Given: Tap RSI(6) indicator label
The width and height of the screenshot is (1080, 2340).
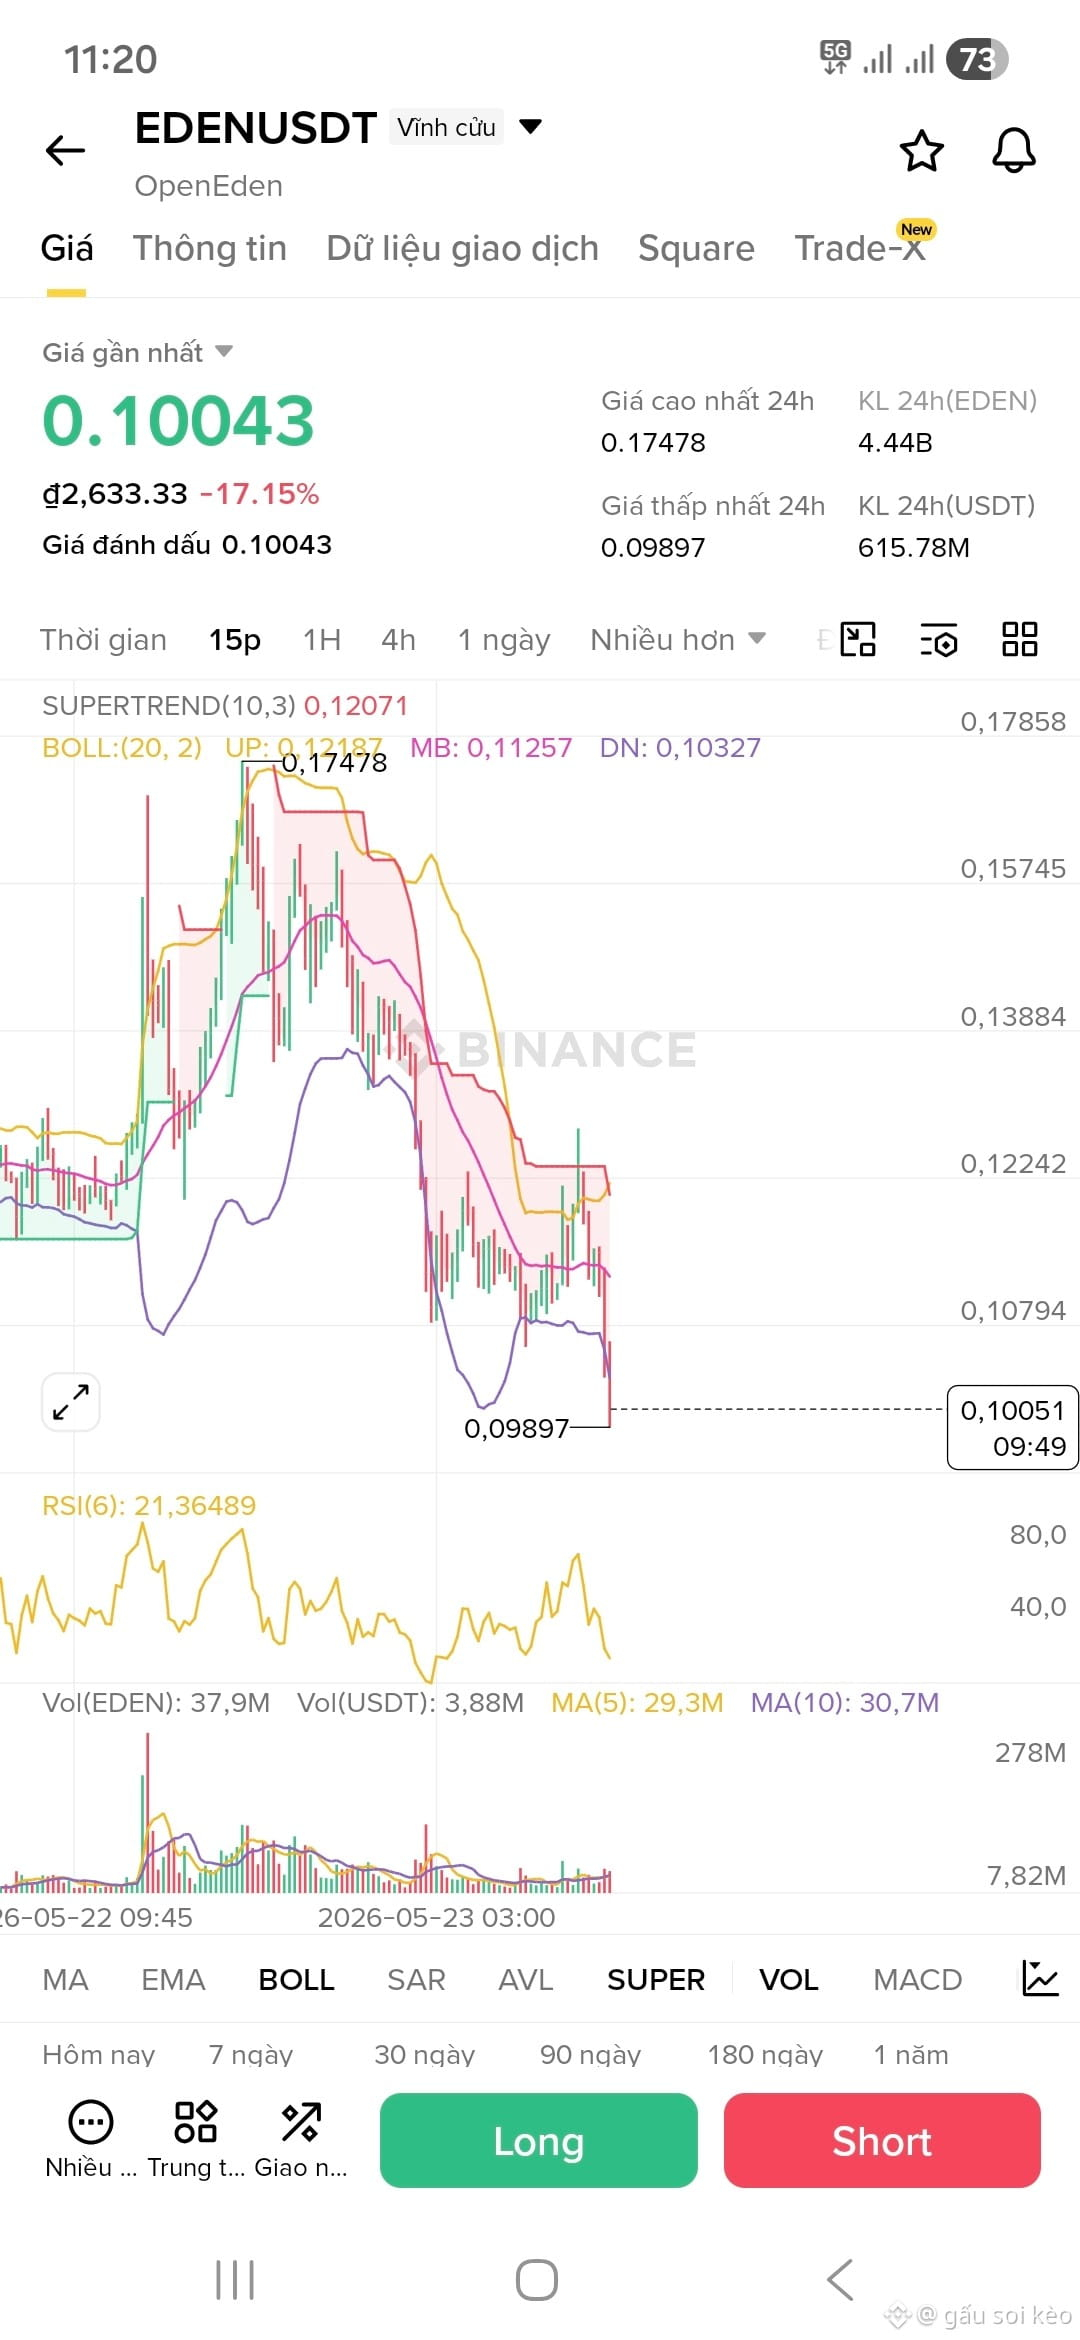Looking at the screenshot, I should (149, 1505).
